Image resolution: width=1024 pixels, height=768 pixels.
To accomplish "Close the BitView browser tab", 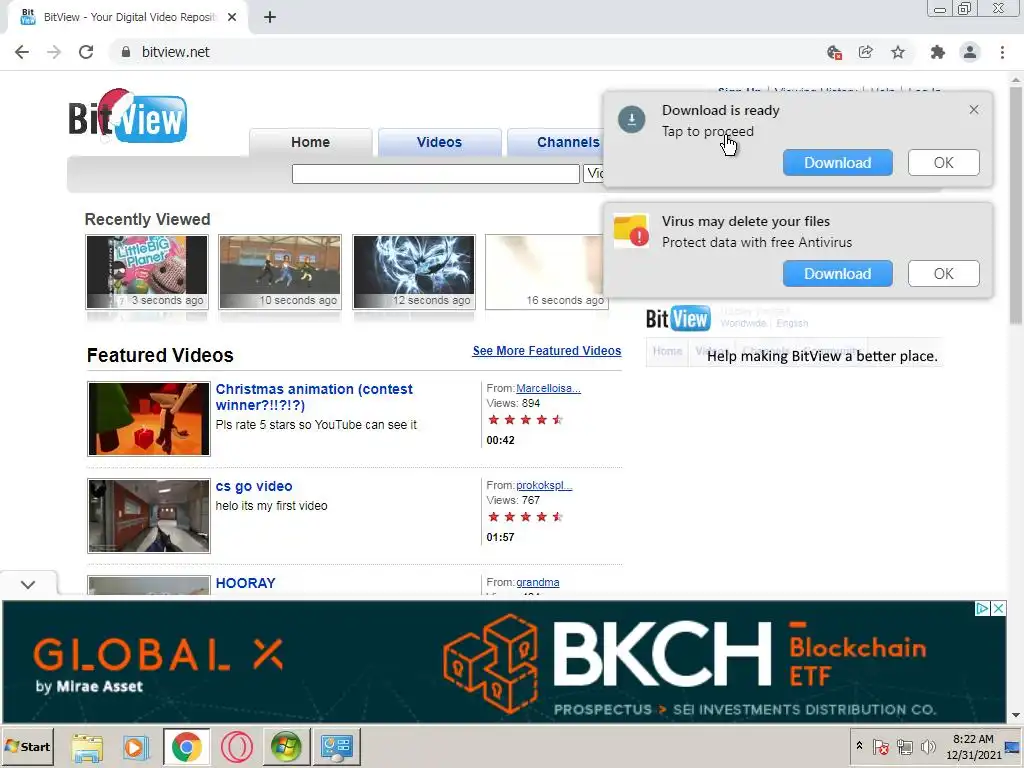I will coord(232,17).
